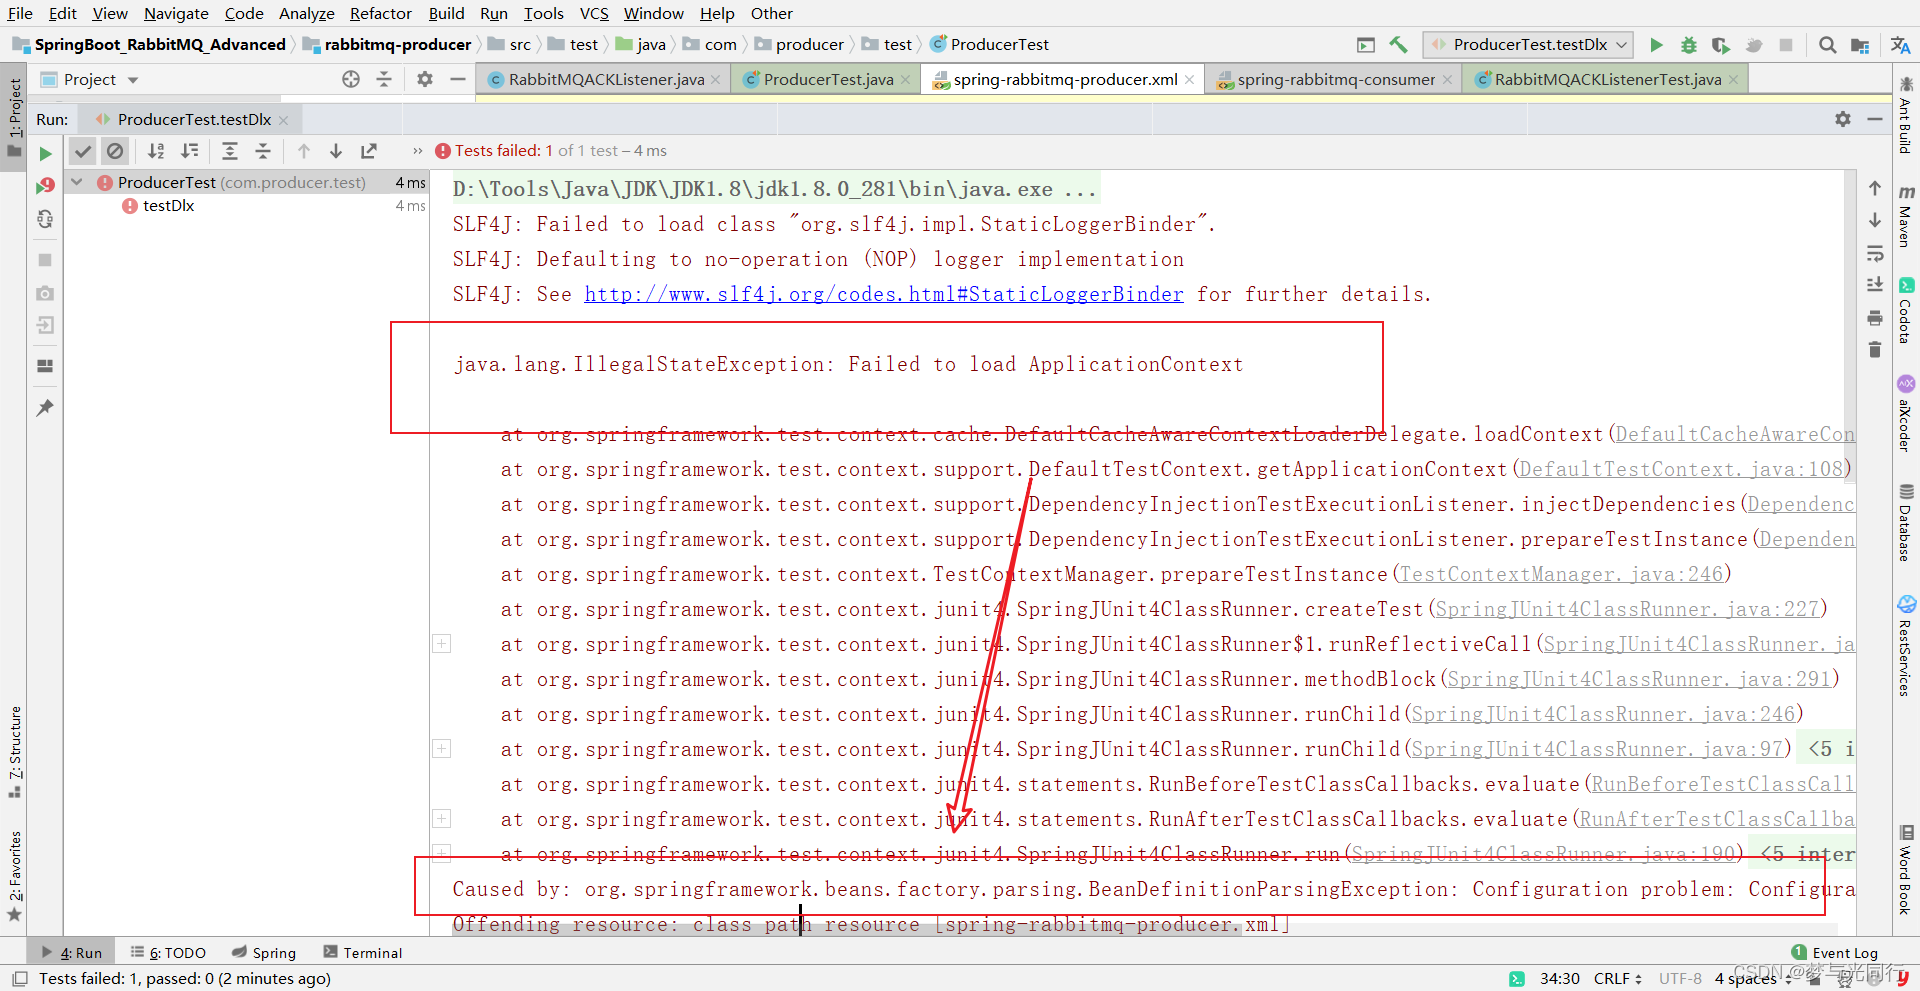The height and width of the screenshot is (991, 1920).
Task: Open DefaultTestContext.java:108 link
Action: click(x=1681, y=469)
